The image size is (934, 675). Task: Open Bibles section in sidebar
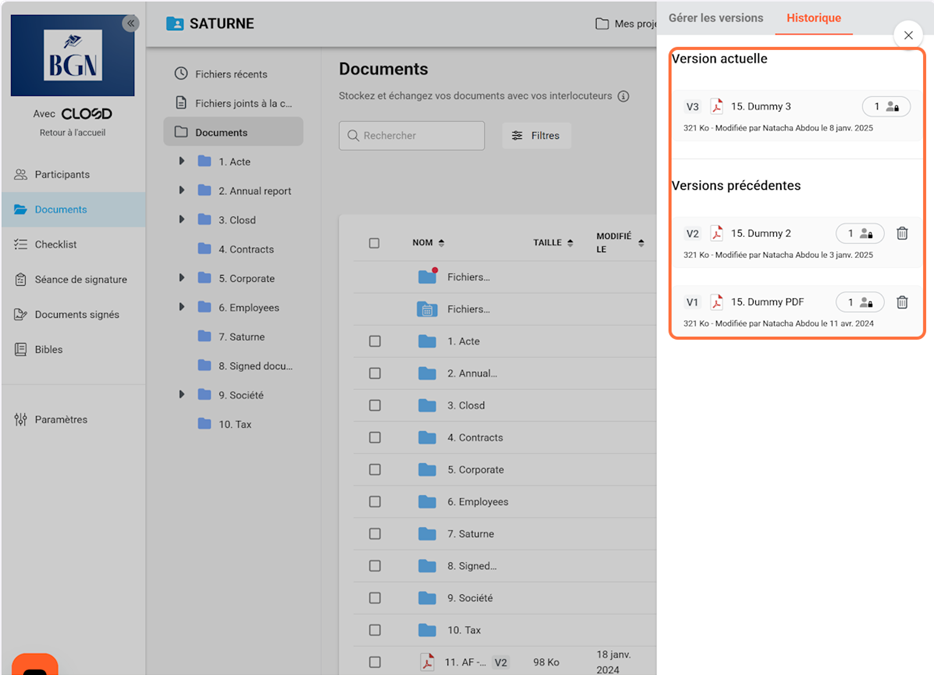[x=48, y=350]
